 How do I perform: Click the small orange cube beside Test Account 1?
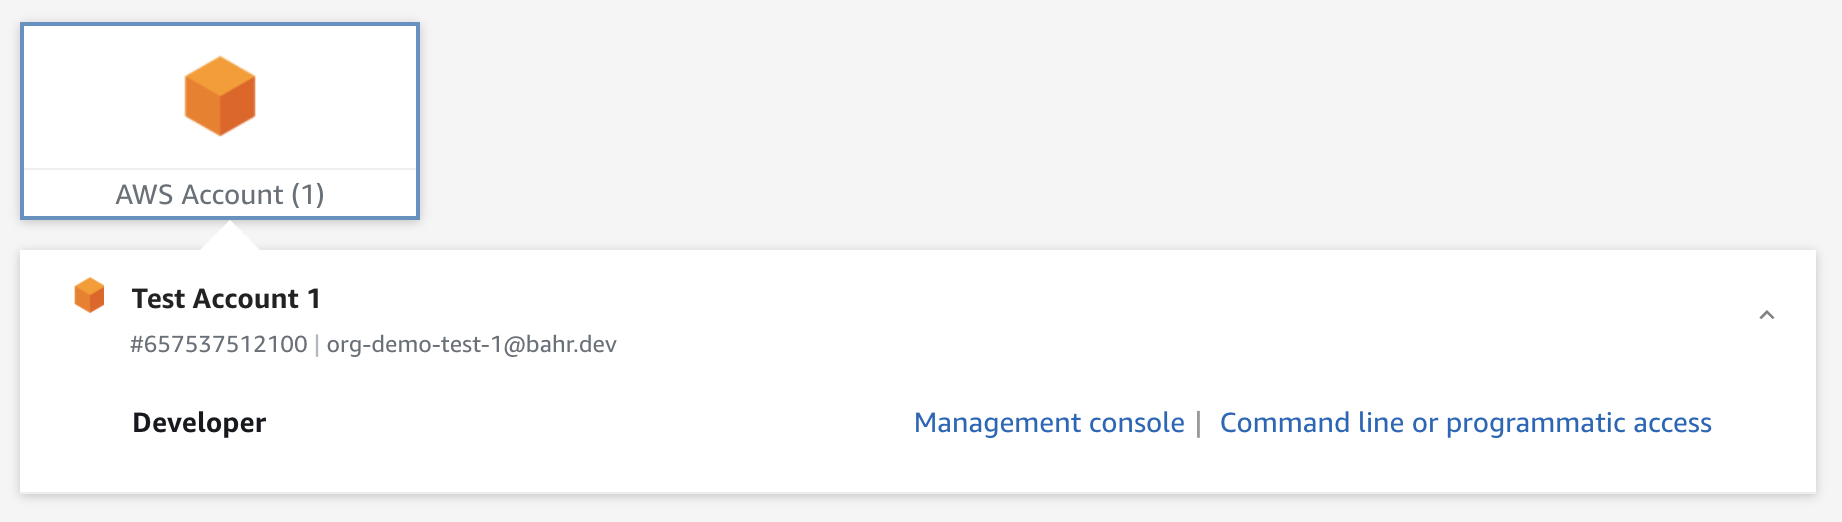point(90,296)
